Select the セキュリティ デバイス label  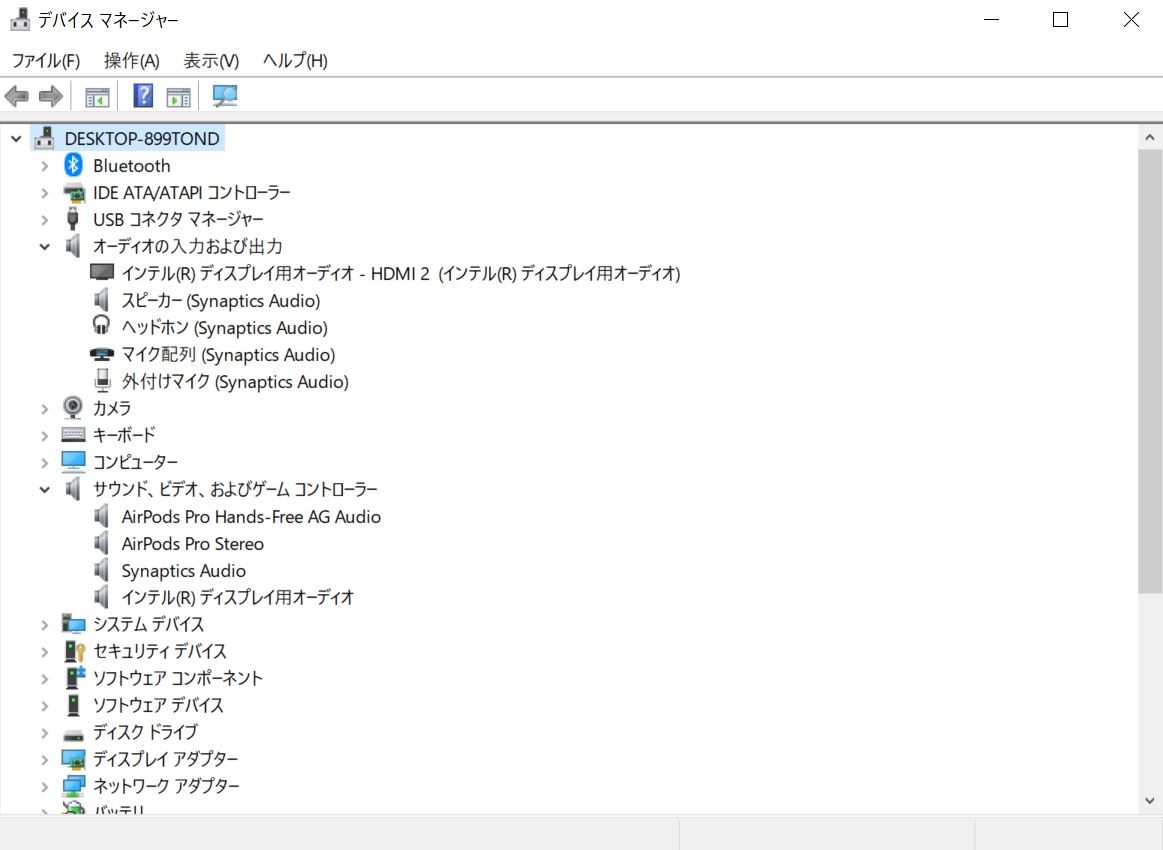pos(159,651)
